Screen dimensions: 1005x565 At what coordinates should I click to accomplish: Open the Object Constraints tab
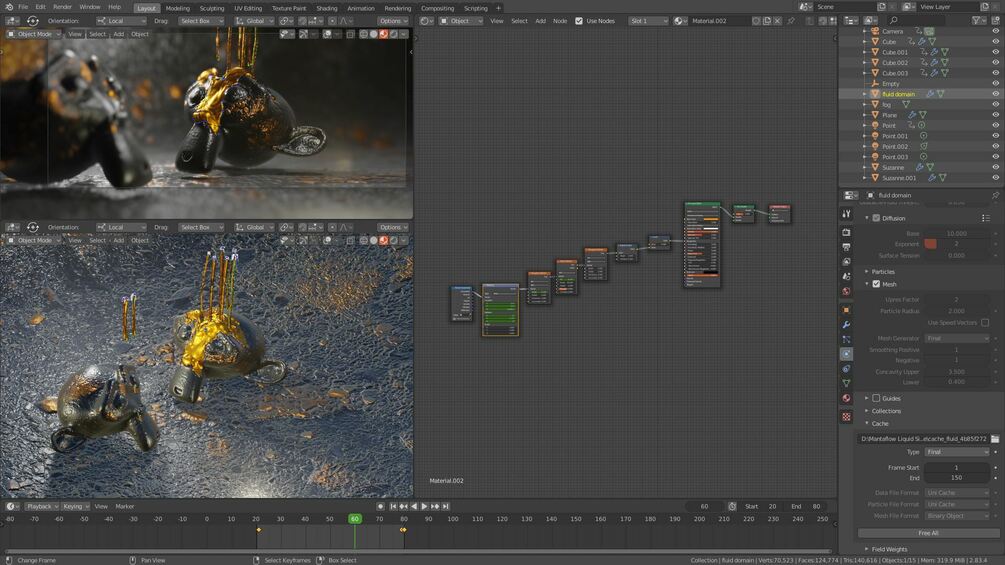pos(846,369)
